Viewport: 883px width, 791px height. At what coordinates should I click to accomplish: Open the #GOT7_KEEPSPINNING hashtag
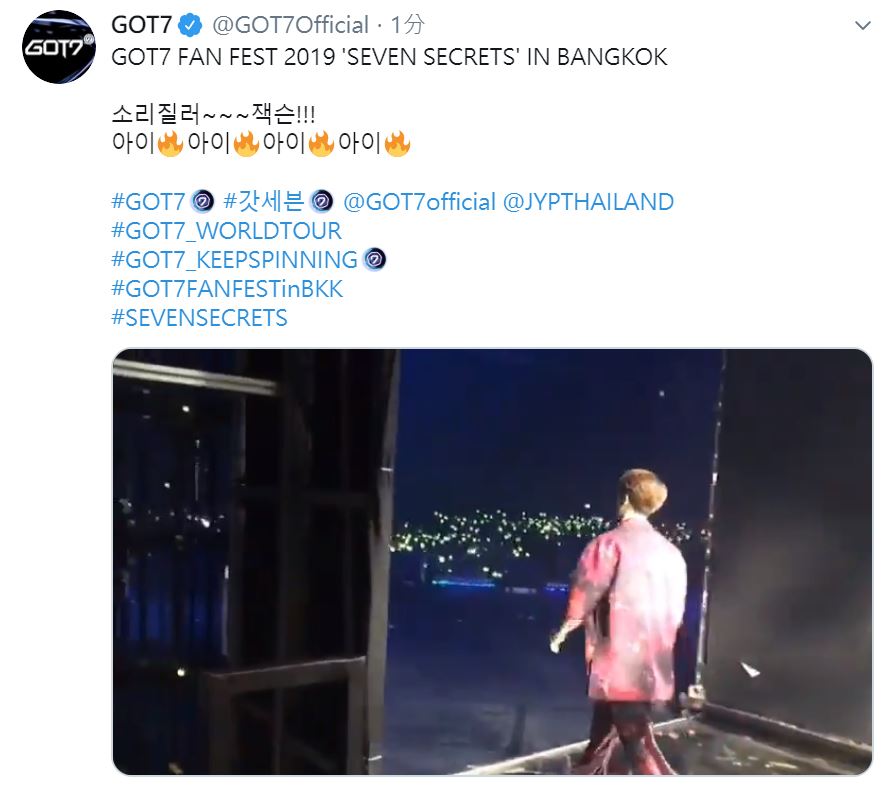click(x=234, y=260)
